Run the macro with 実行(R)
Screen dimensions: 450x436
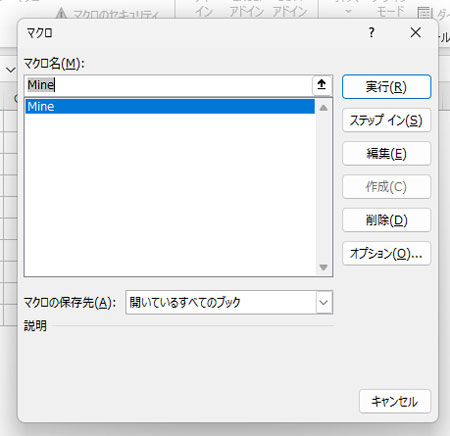pyautogui.click(x=386, y=87)
